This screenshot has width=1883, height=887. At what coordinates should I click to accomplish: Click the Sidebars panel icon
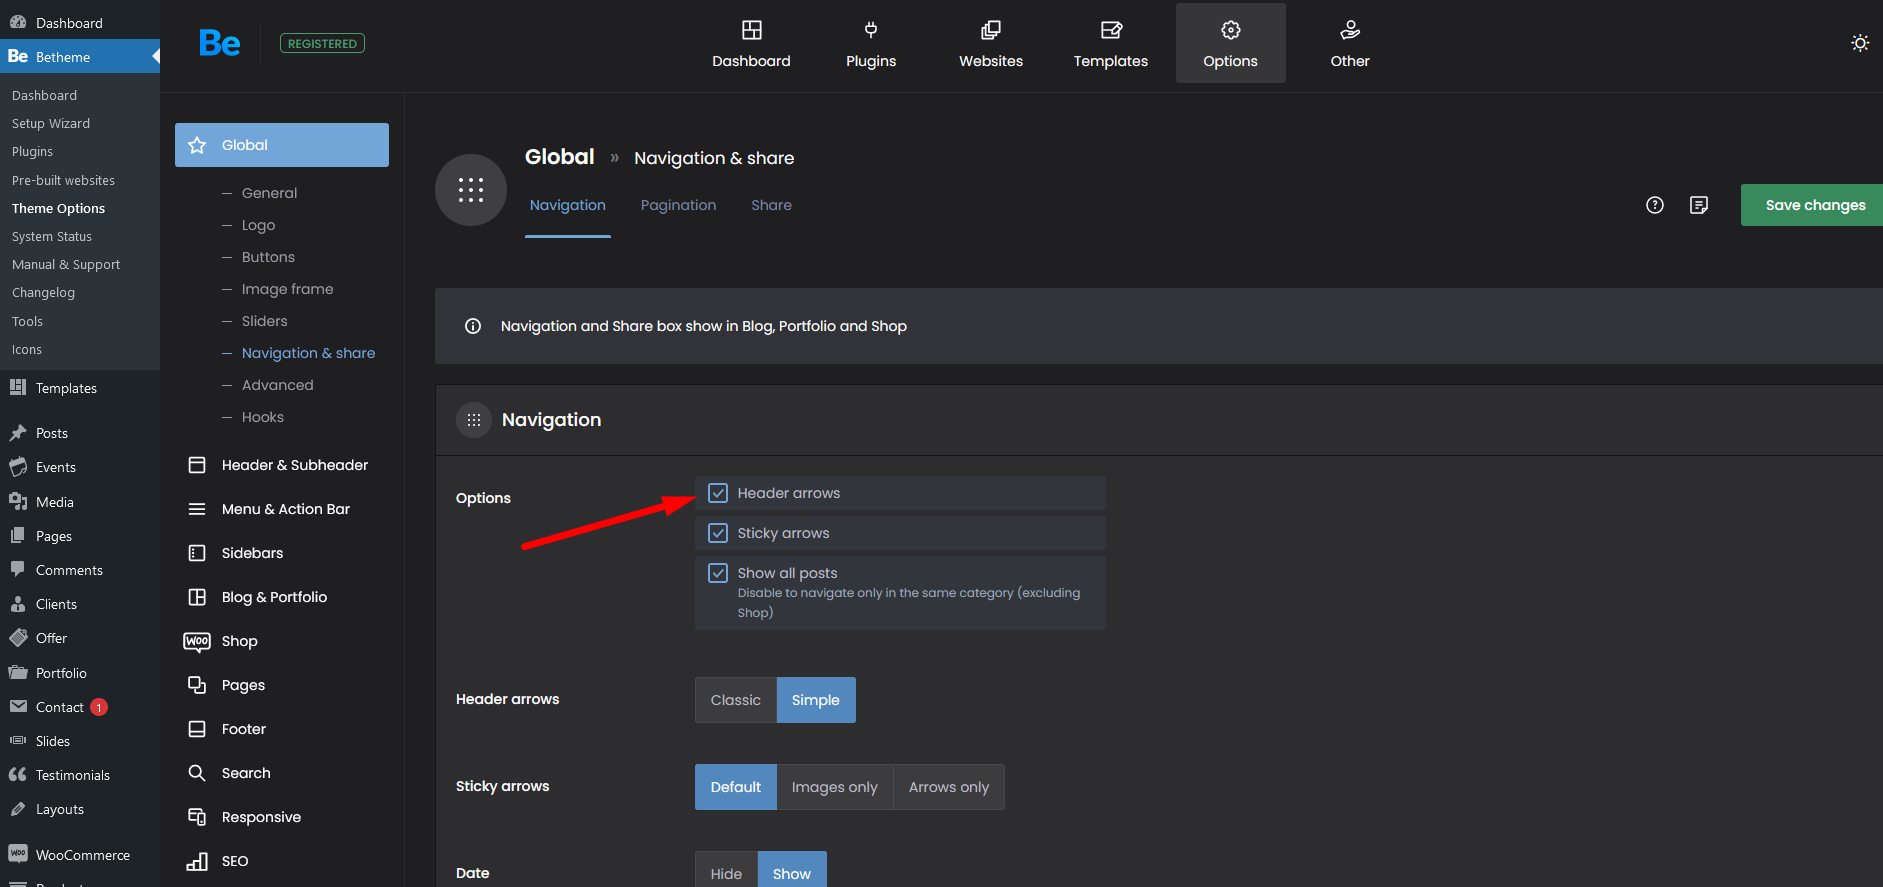point(197,553)
